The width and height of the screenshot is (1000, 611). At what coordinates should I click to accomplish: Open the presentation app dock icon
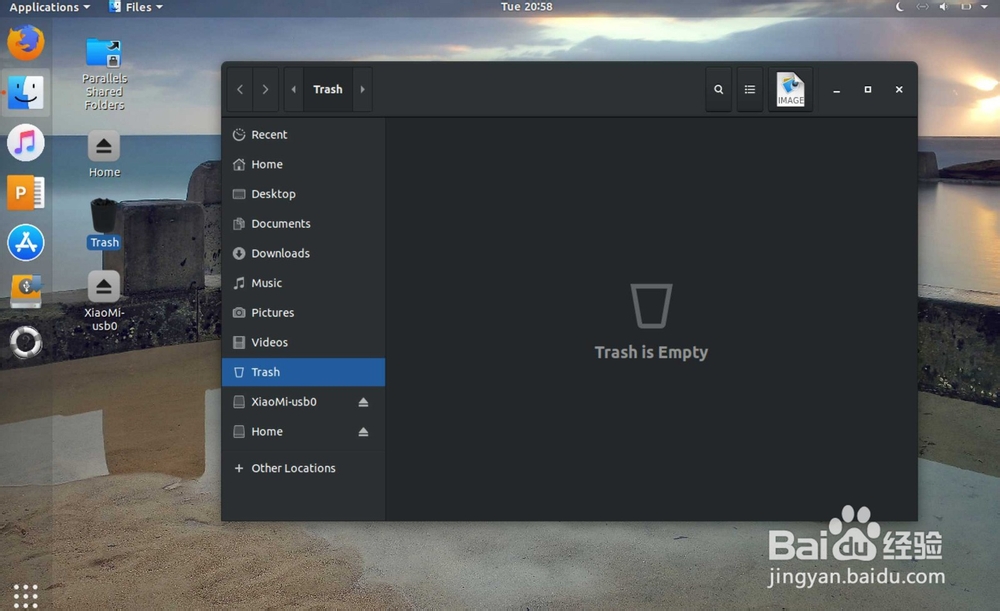26,193
